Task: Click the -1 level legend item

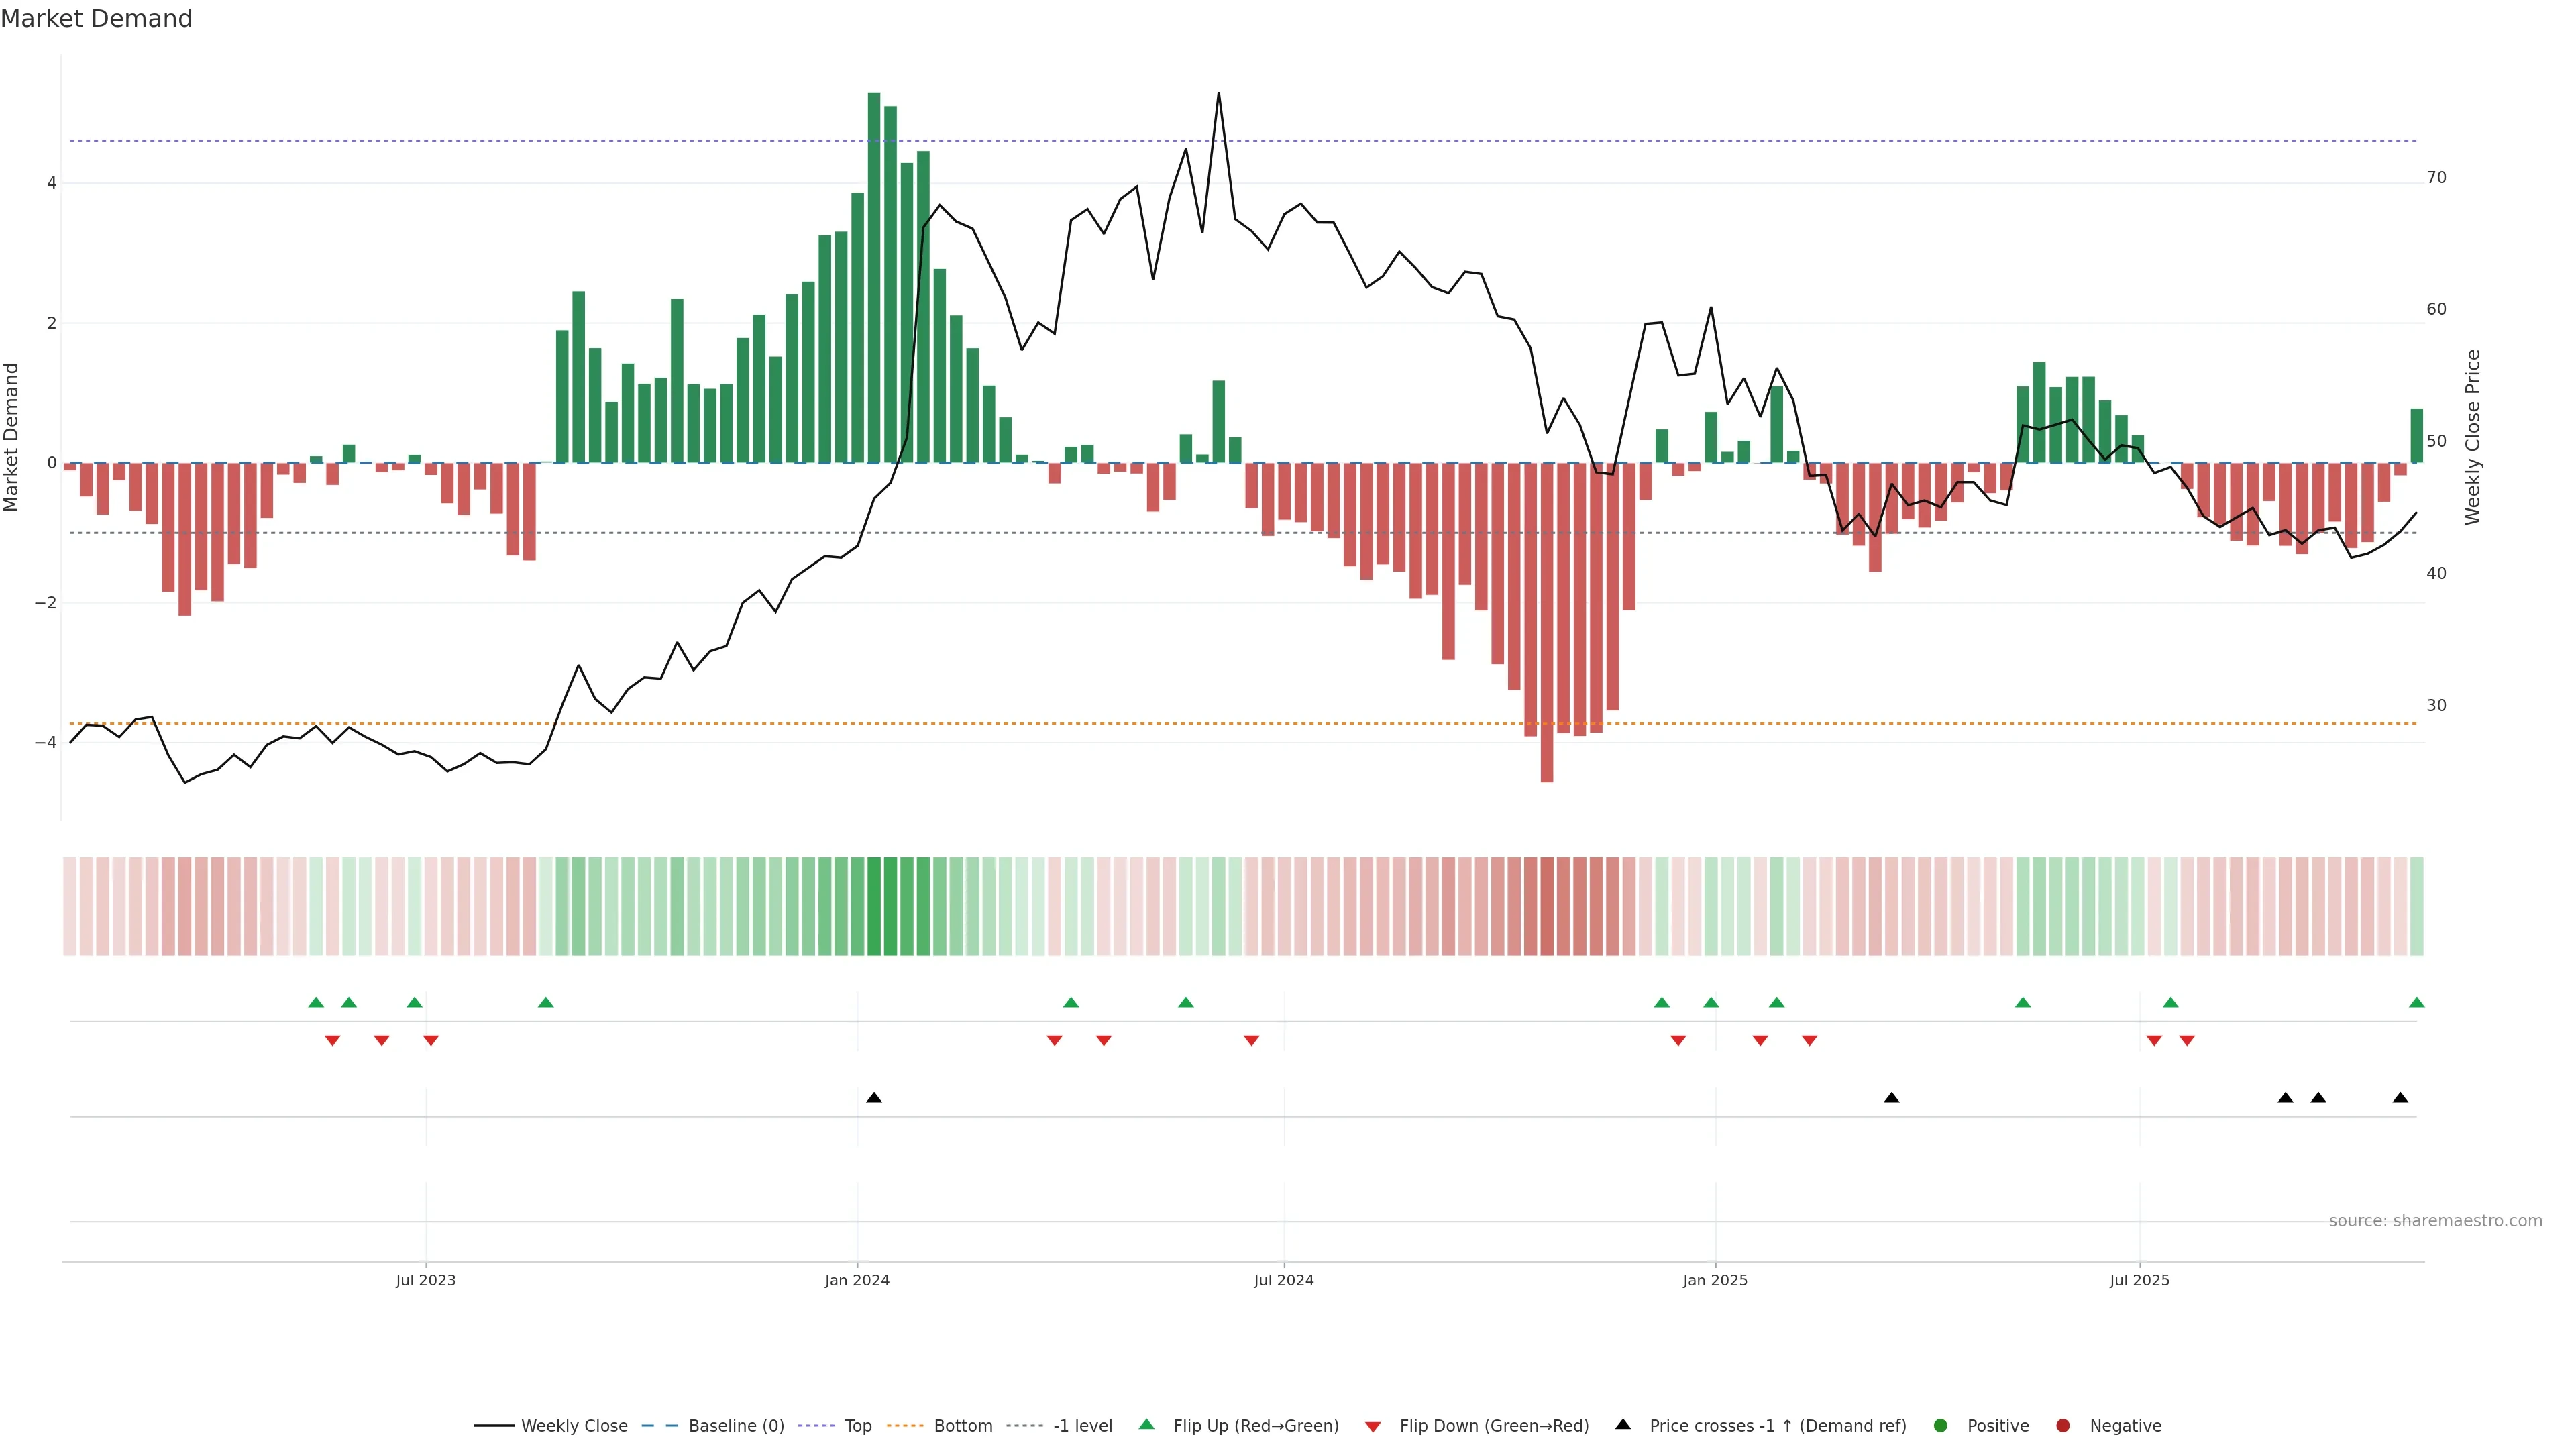Action: (x=1082, y=1426)
